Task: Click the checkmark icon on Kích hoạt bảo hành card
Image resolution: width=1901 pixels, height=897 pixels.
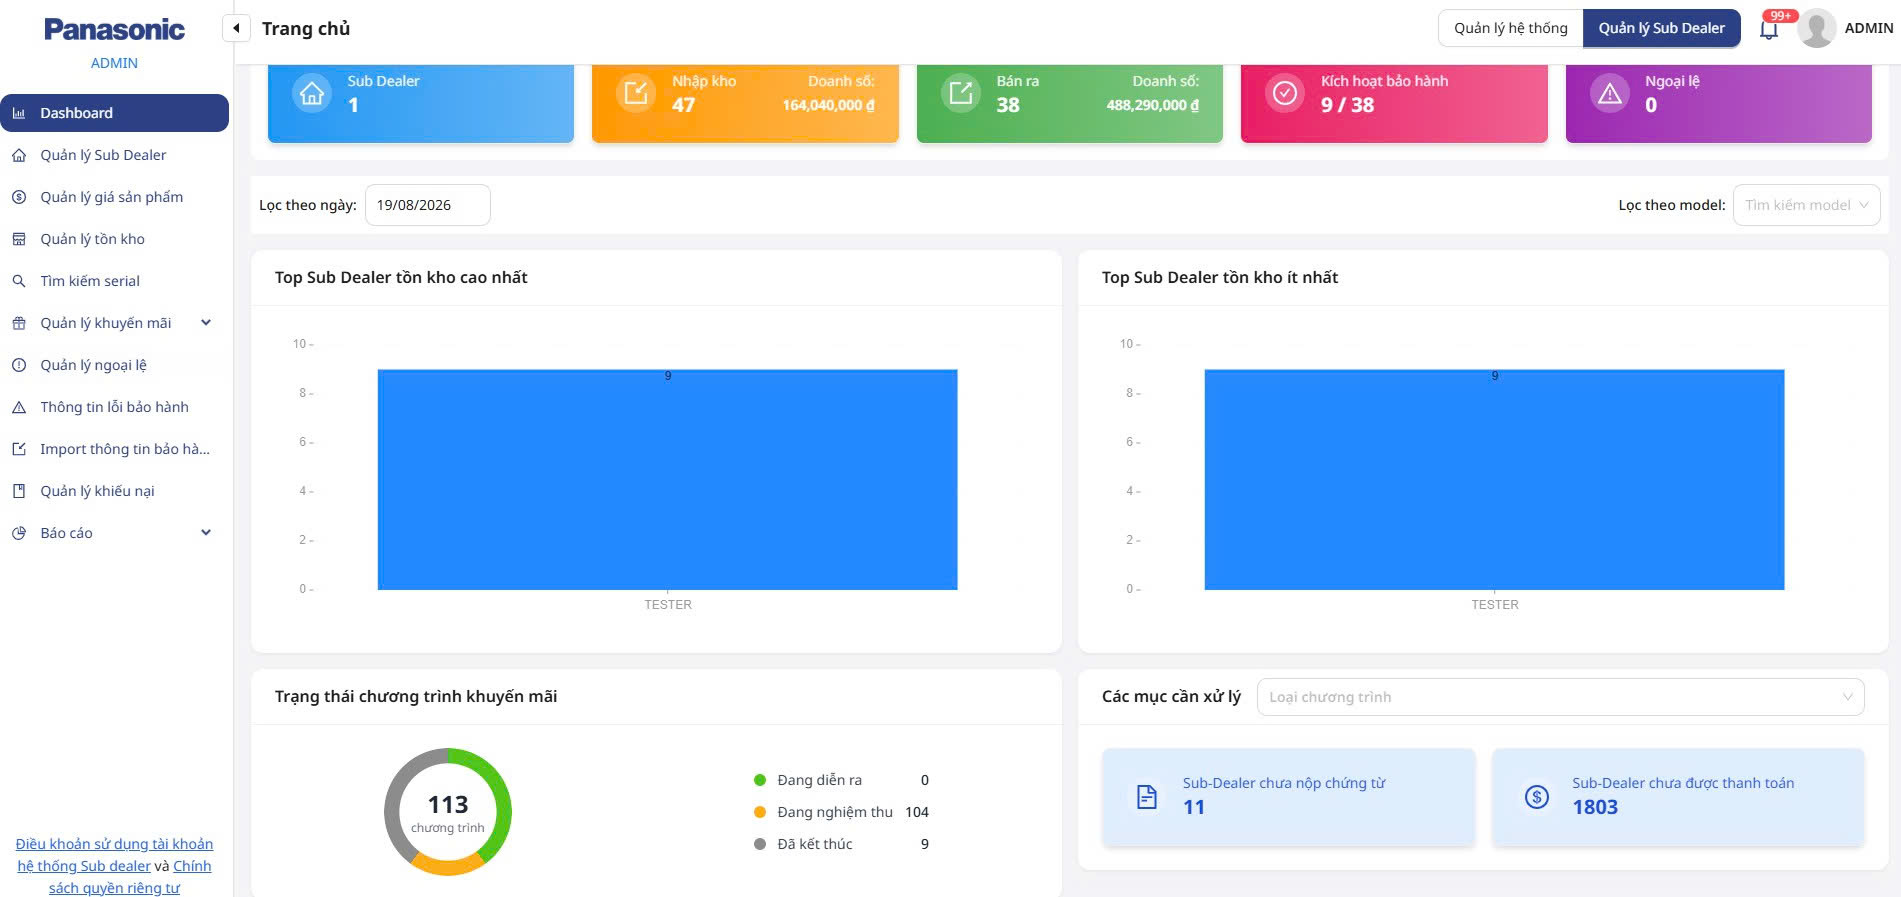Action: [x=1285, y=94]
